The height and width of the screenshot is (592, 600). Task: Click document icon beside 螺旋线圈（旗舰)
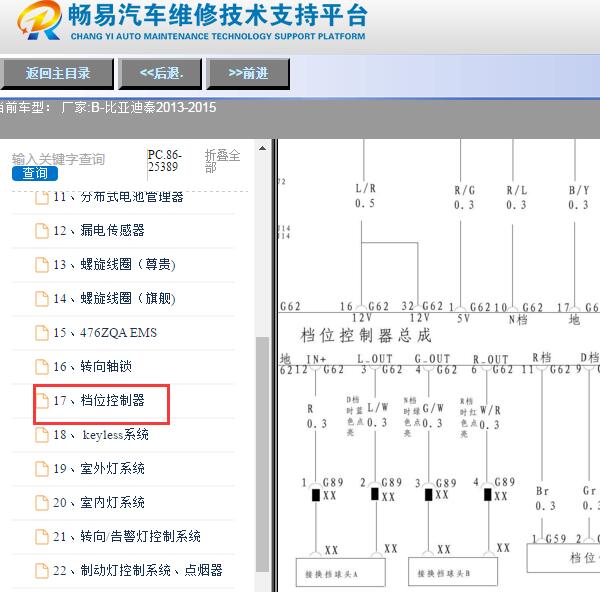(42, 299)
